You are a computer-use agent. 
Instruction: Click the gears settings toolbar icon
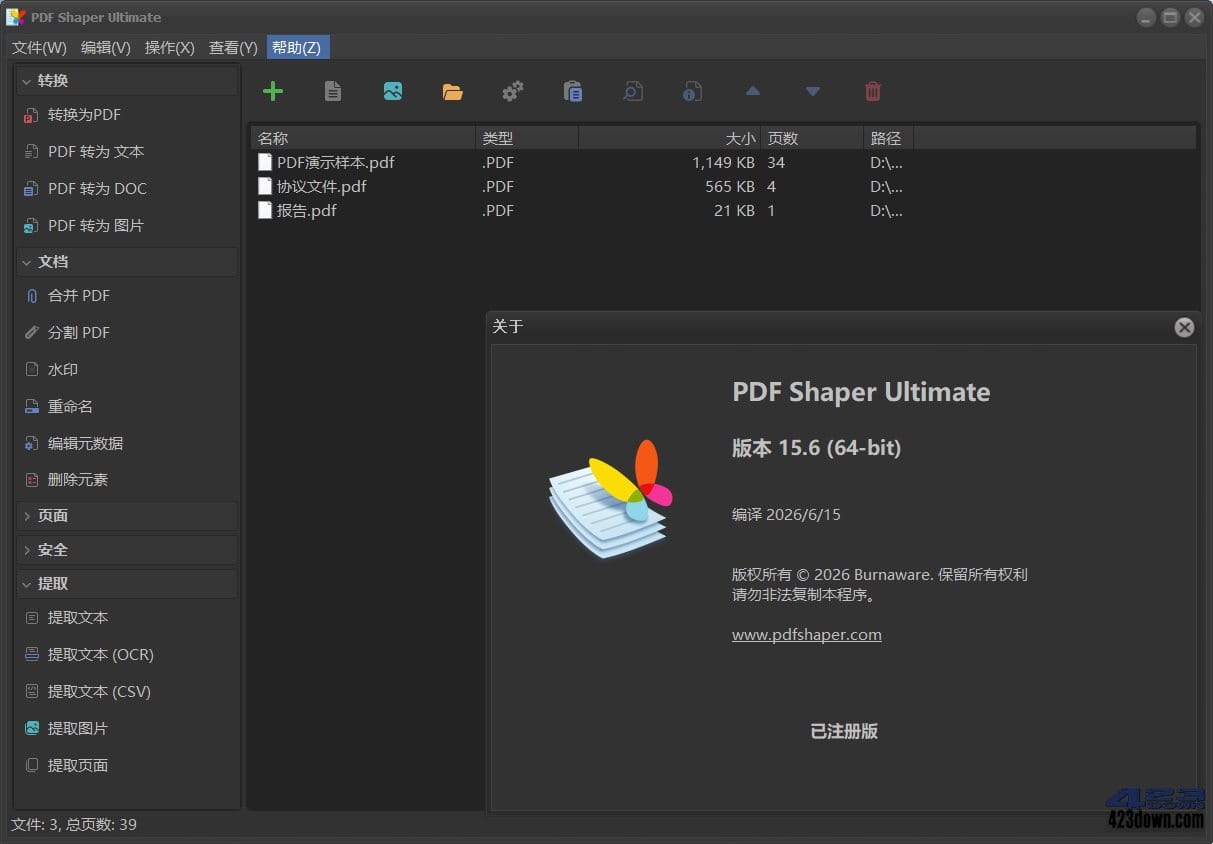[513, 91]
